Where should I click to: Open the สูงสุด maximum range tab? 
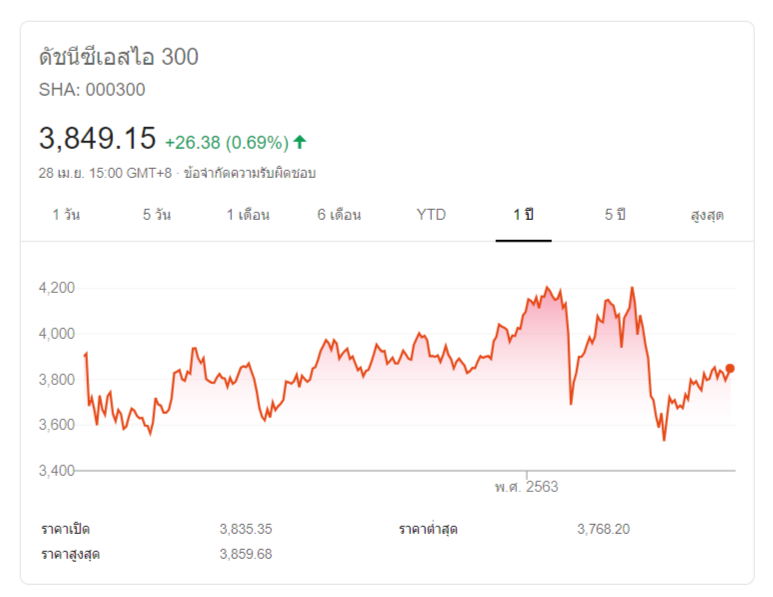(x=706, y=215)
